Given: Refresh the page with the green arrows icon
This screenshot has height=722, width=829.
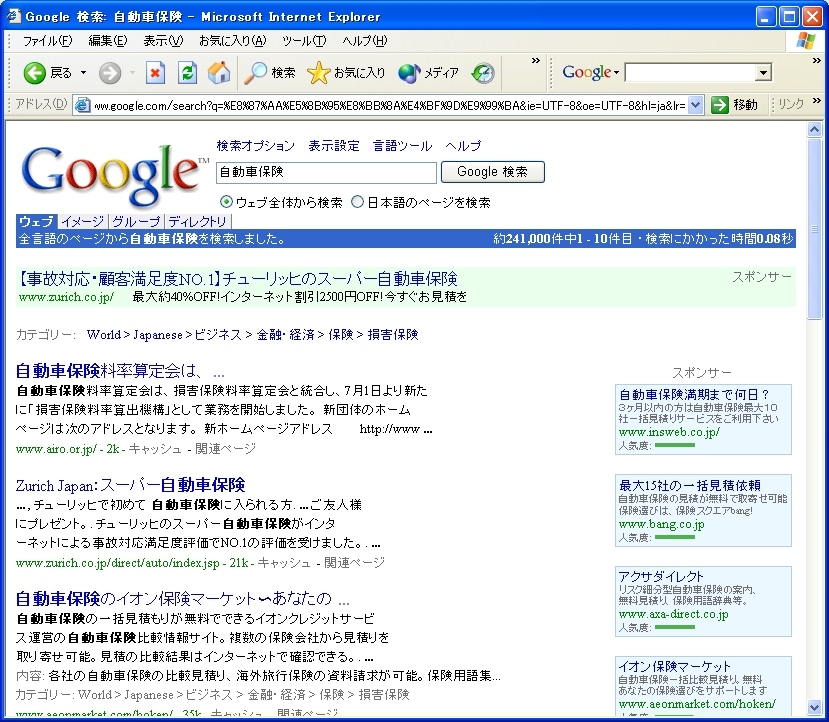Looking at the screenshot, I should click(x=187, y=73).
